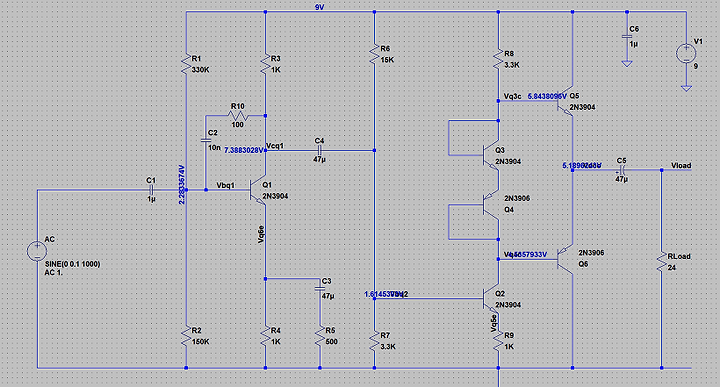Click the 500 value of R5
This screenshot has width=720, height=387.
coord(332,342)
